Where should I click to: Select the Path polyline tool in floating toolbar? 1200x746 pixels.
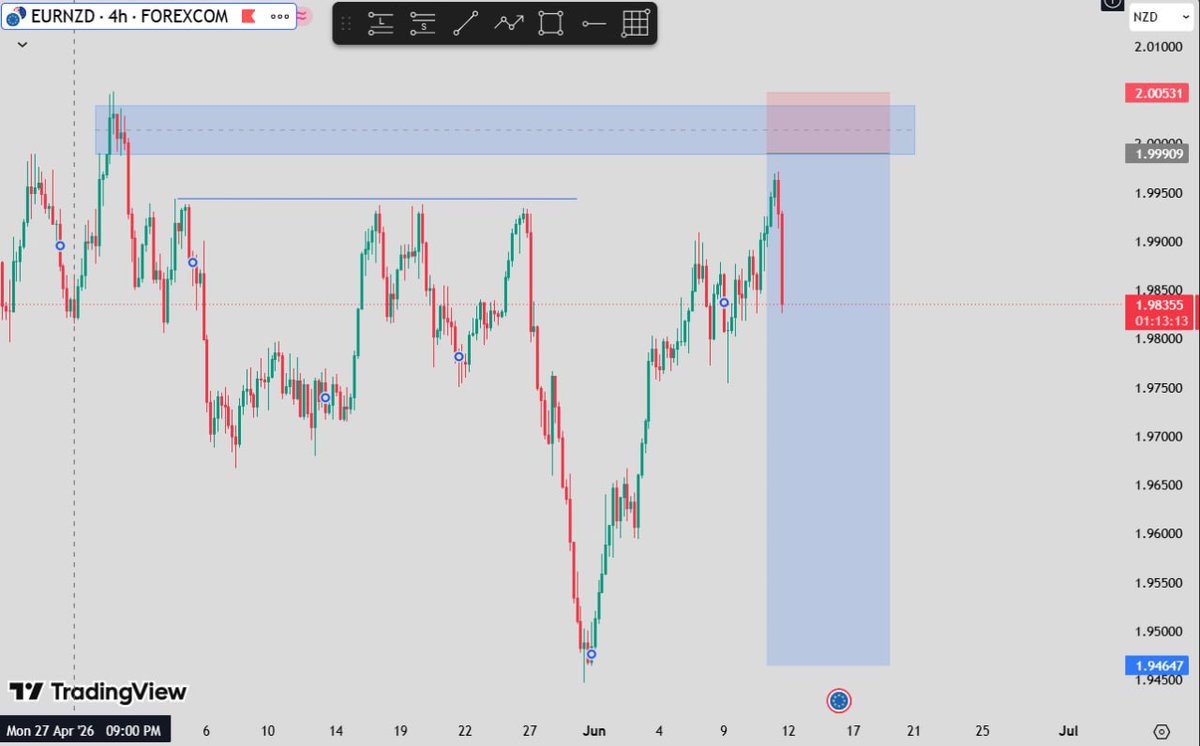pyautogui.click(x=508, y=23)
